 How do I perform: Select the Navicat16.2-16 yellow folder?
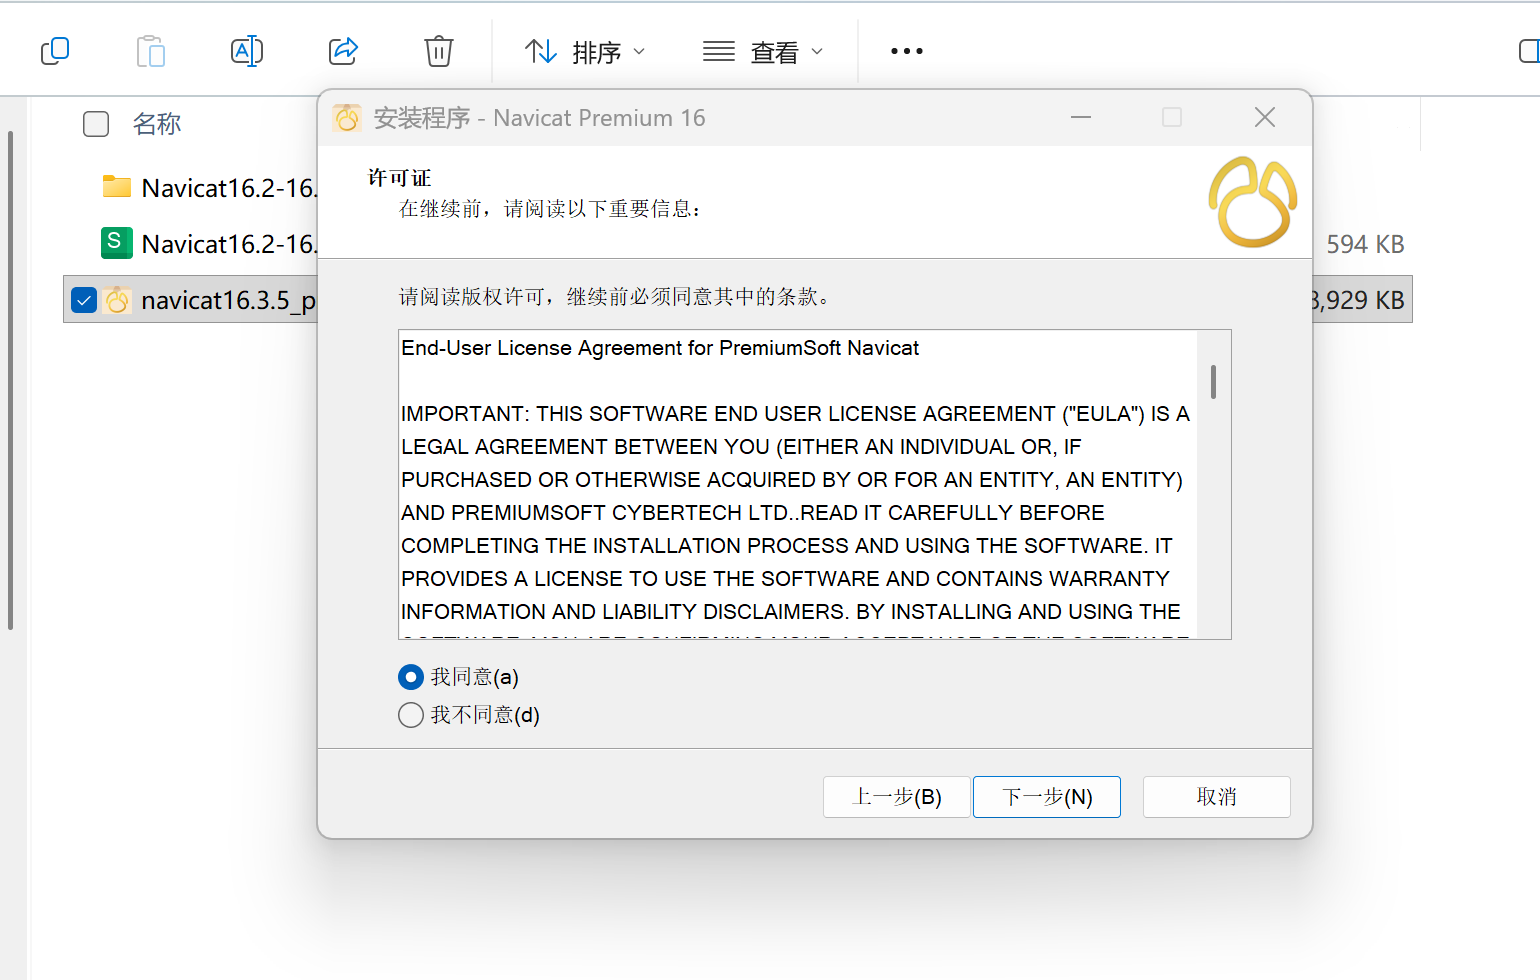(x=117, y=187)
